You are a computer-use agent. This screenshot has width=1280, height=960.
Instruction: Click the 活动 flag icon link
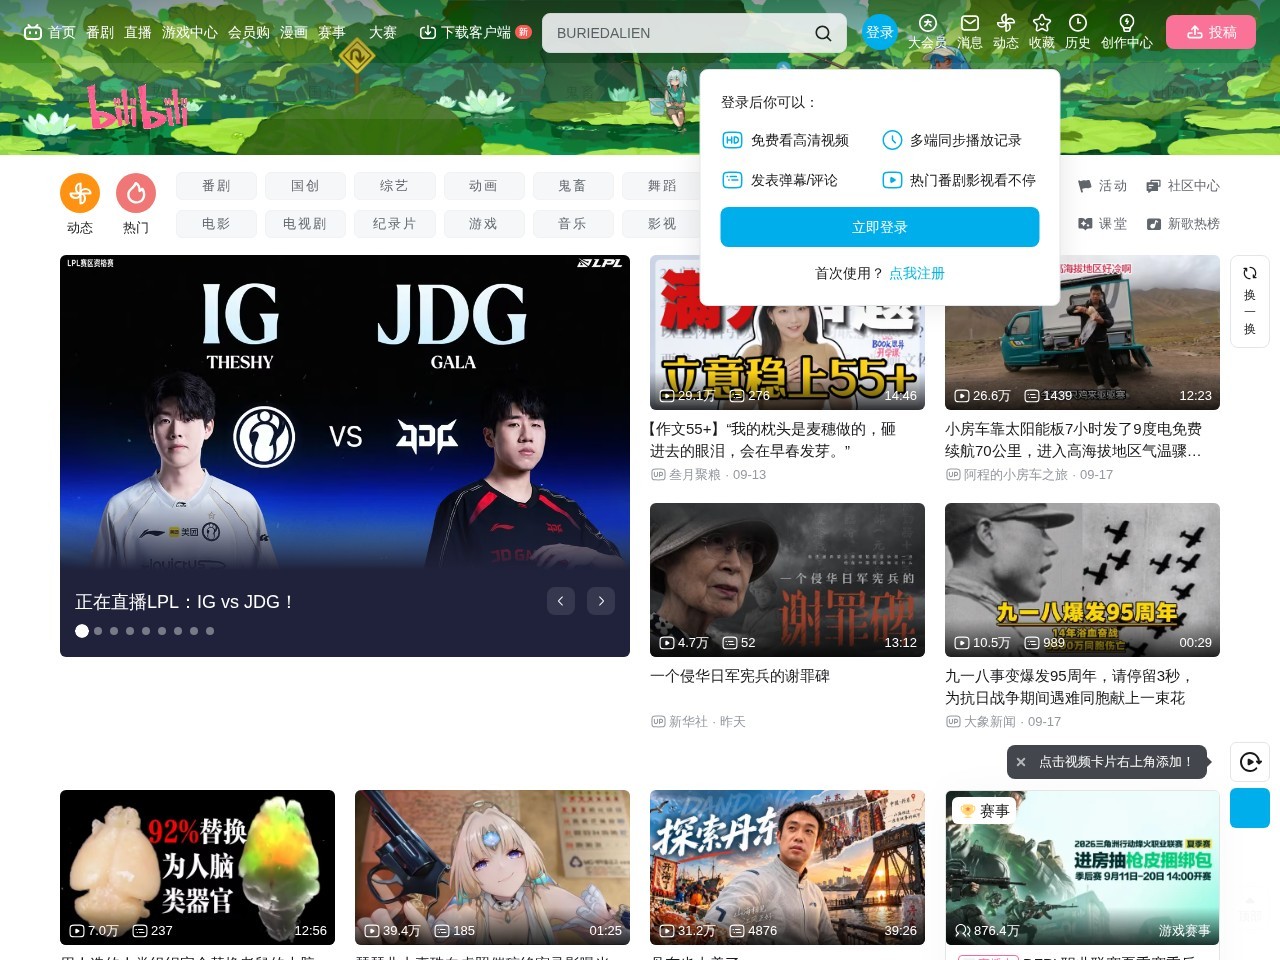1102,186
